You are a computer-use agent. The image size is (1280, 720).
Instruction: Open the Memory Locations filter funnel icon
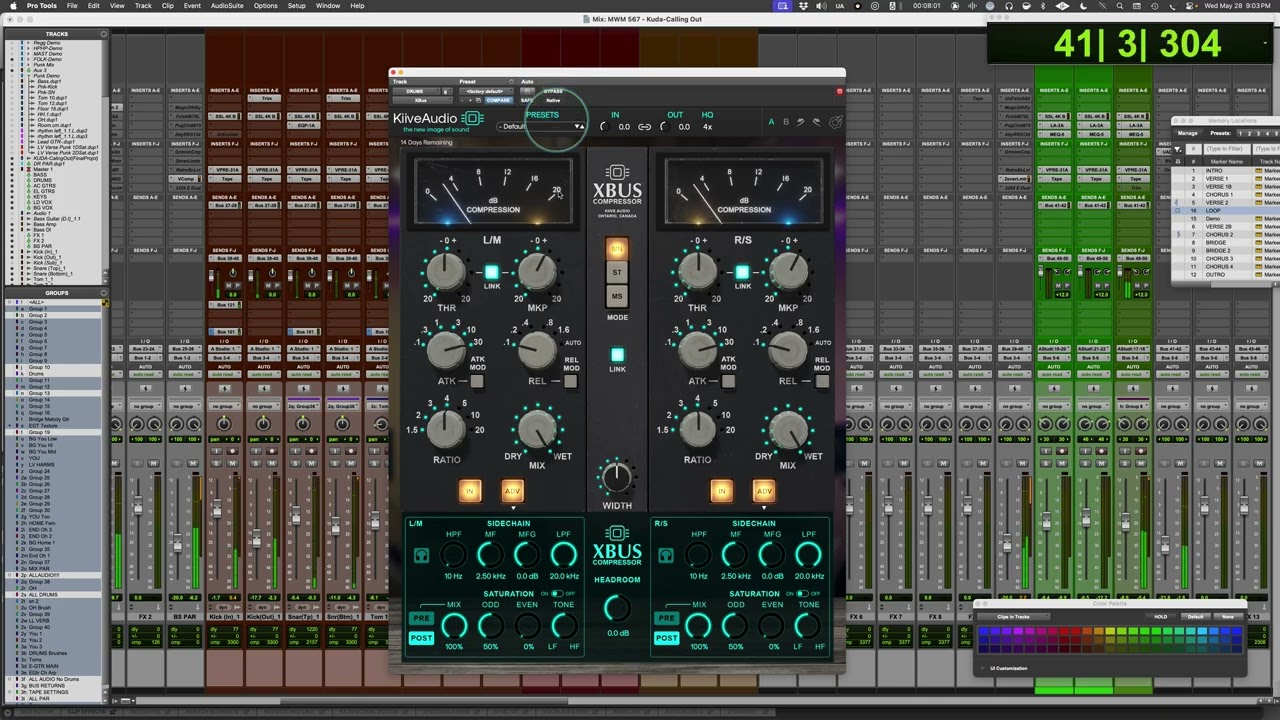point(1178,148)
